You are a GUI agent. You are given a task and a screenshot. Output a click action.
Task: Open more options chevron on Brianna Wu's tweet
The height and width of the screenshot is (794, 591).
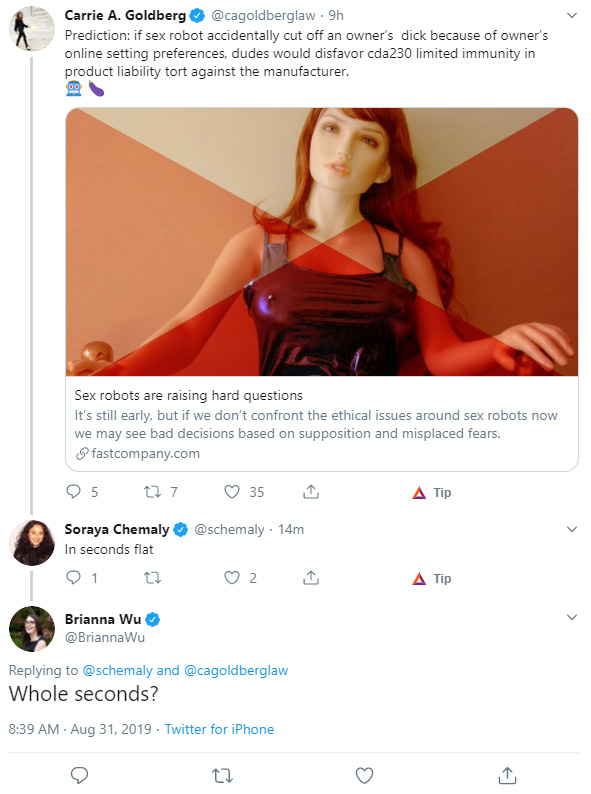[572, 617]
